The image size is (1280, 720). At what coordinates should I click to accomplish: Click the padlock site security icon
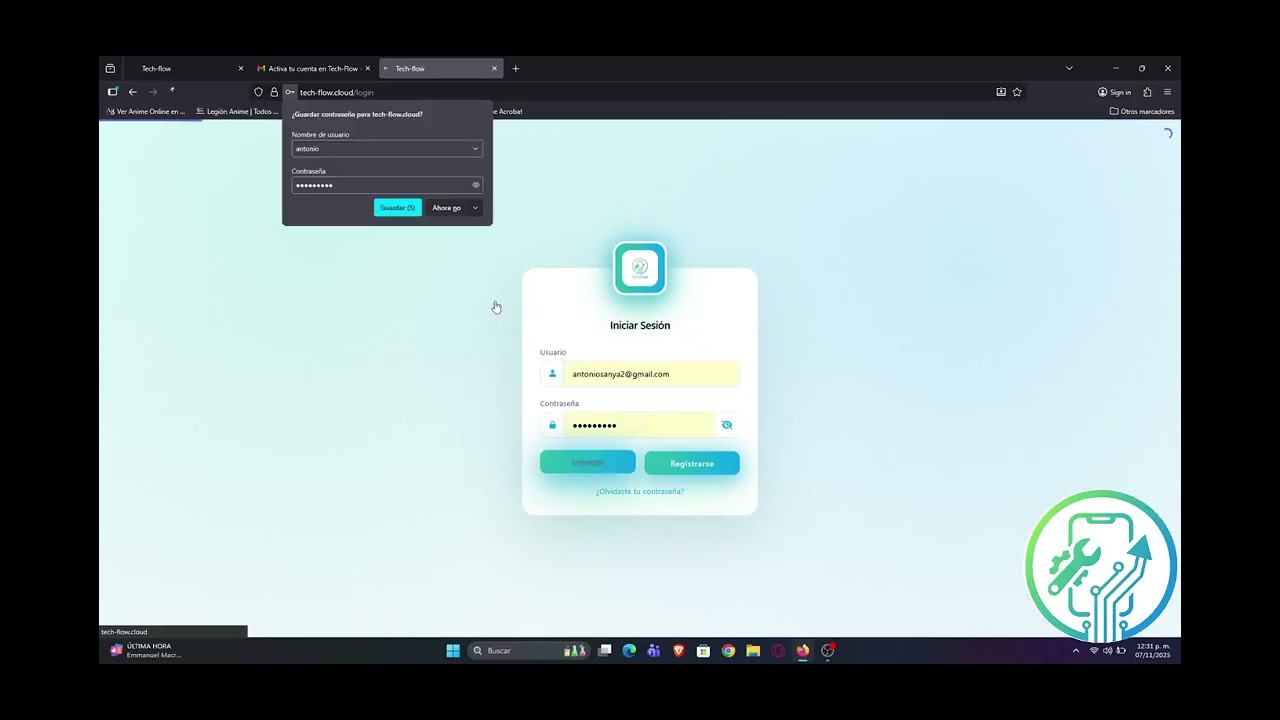click(274, 92)
